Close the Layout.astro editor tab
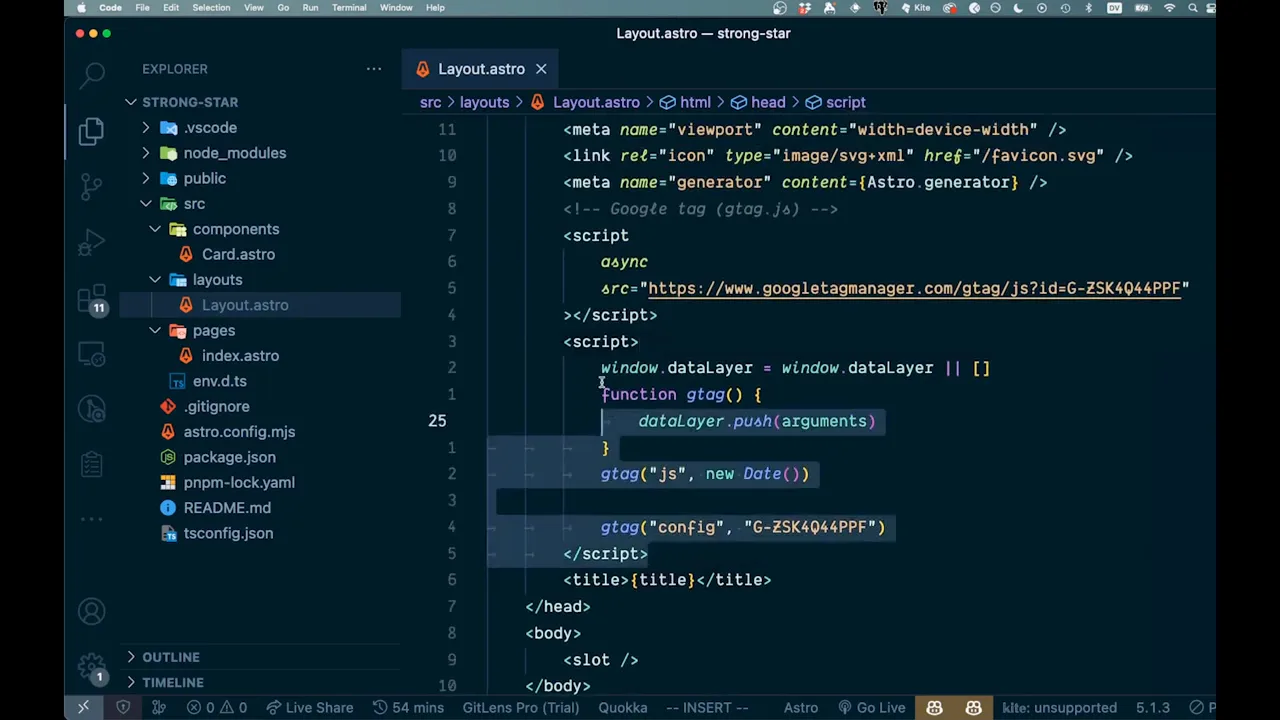Image resolution: width=1280 pixels, height=720 pixels. (541, 69)
